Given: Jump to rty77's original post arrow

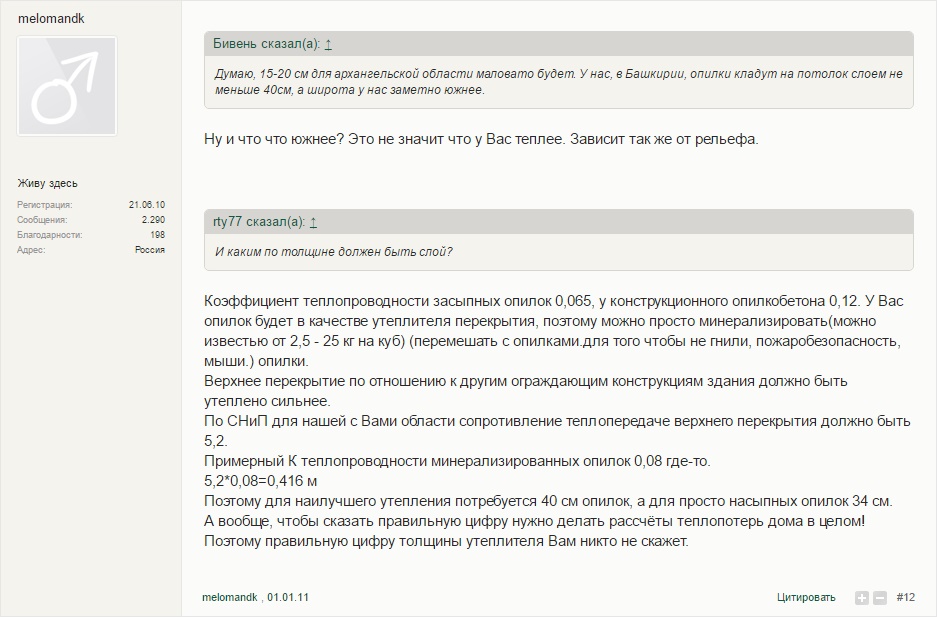Looking at the screenshot, I should (313, 222).
